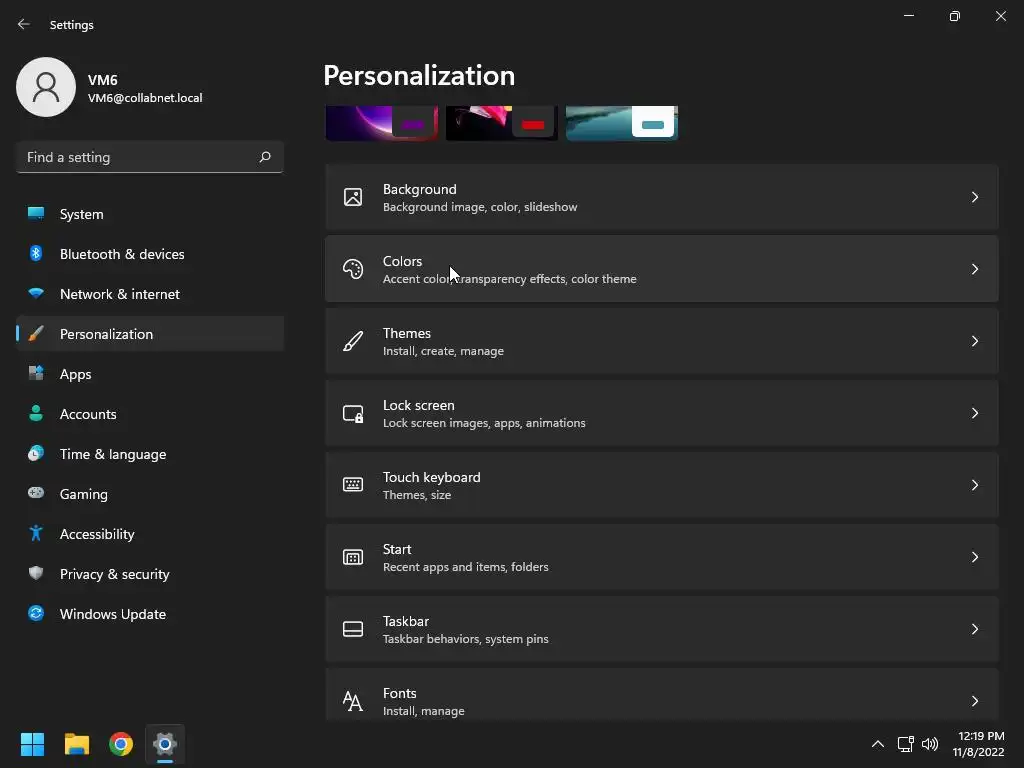
Task: Show hidden icons in system tray
Action: 877,744
